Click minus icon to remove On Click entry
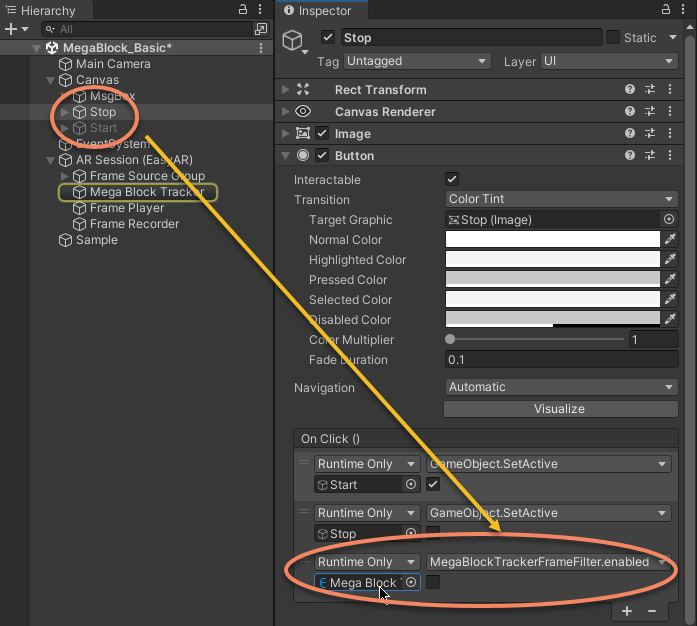Screen dimensions: 697x626 [652, 610]
